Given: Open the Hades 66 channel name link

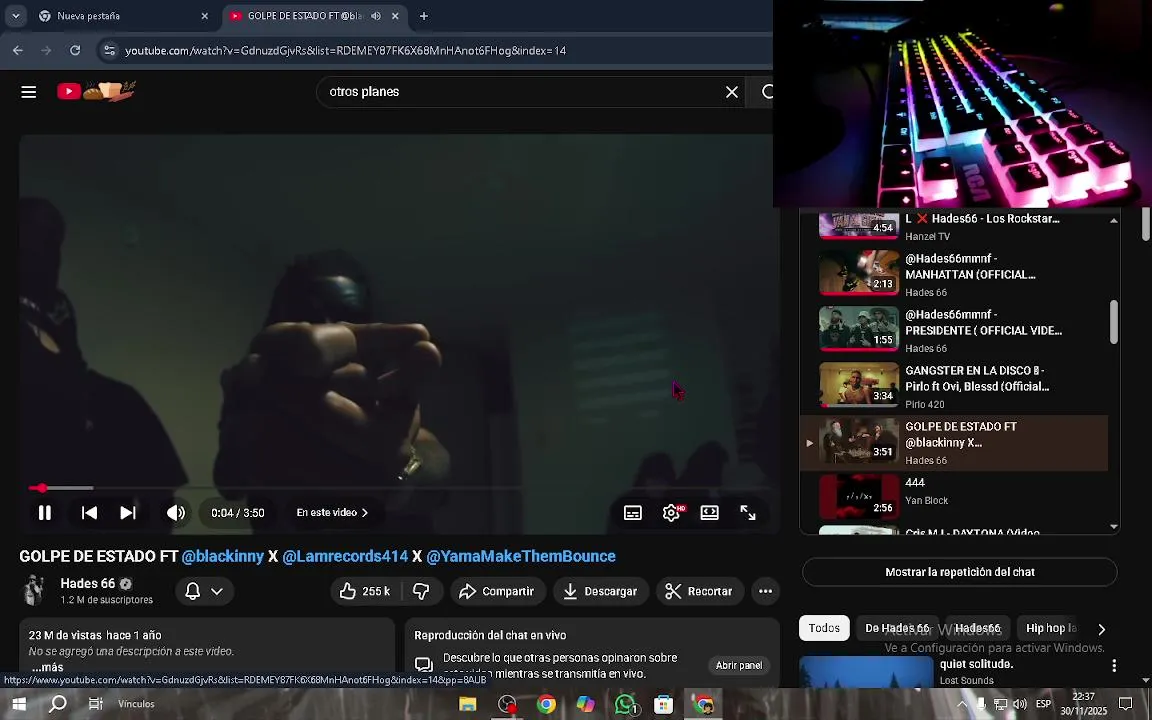Looking at the screenshot, I should pos(87,583).
